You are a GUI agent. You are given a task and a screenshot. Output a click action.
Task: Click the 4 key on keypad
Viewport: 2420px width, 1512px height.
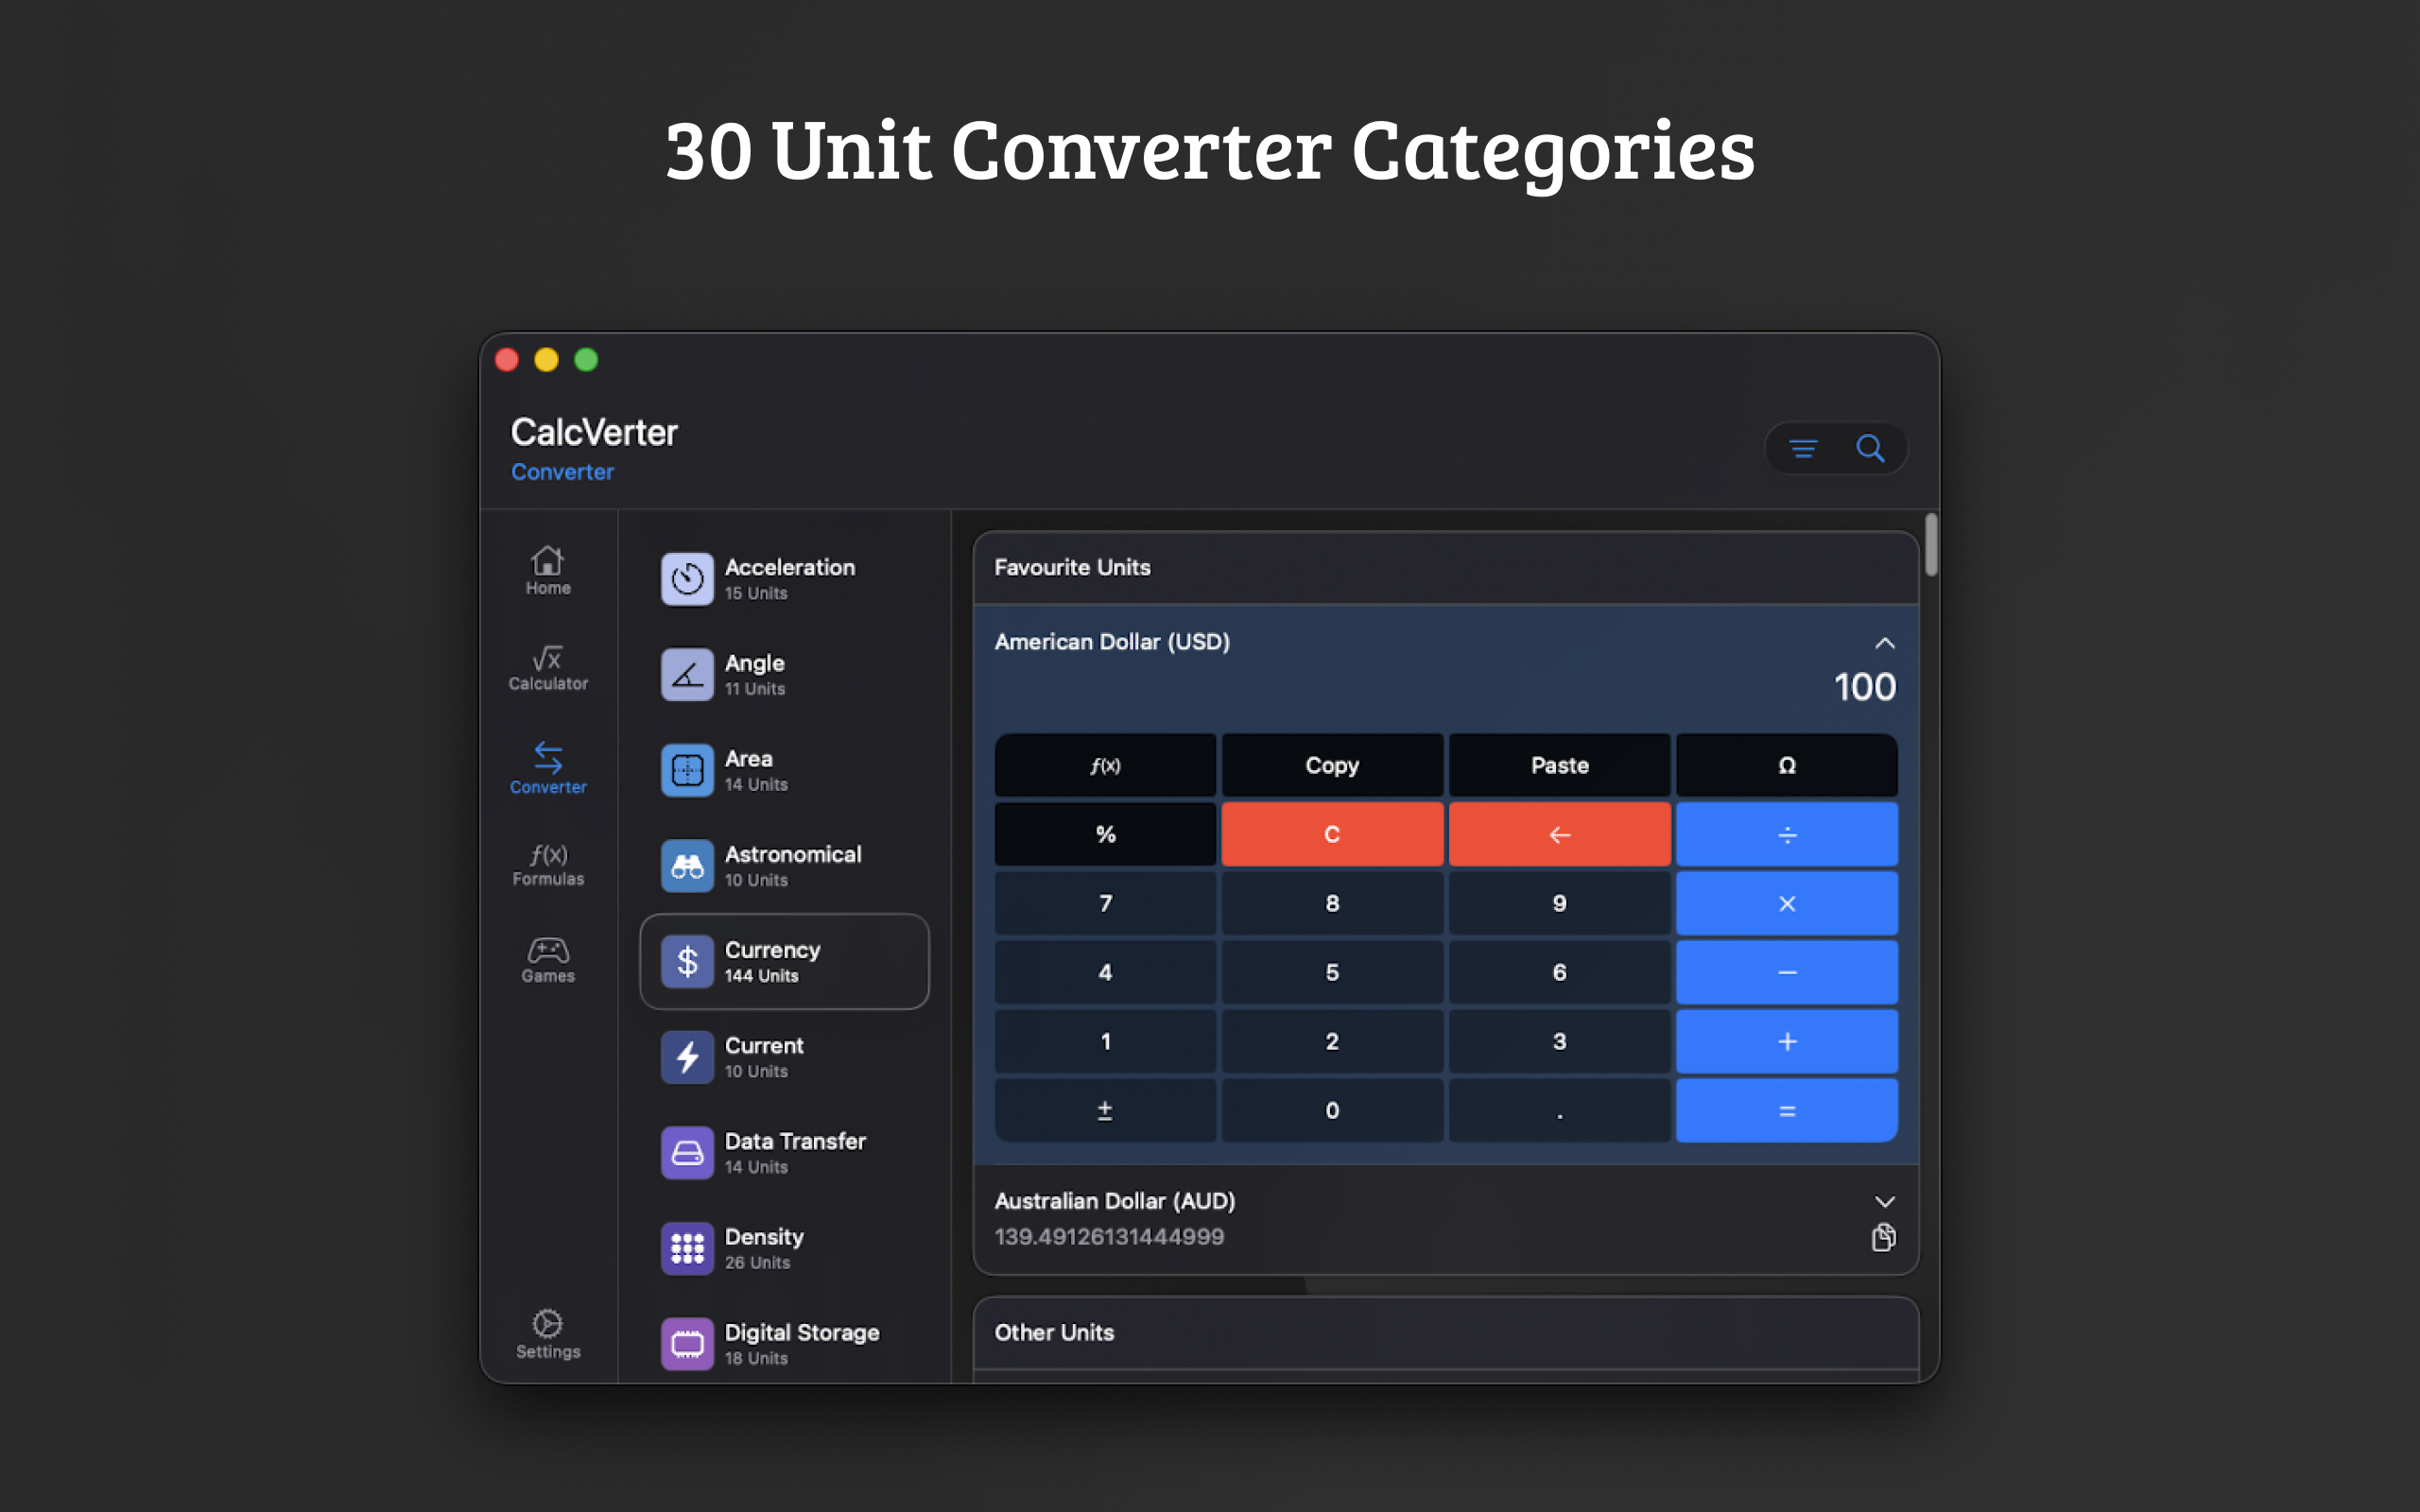pyautogui.click(x=1105, y=972)
